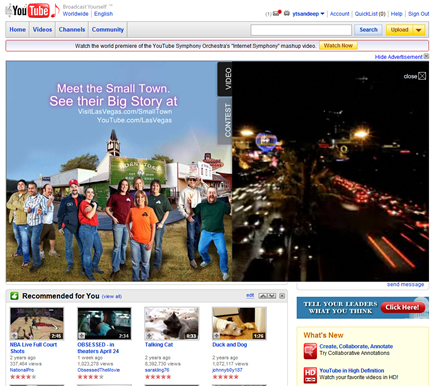Open the Videos tab
The image size is (435, 386).
click(42, 30)
